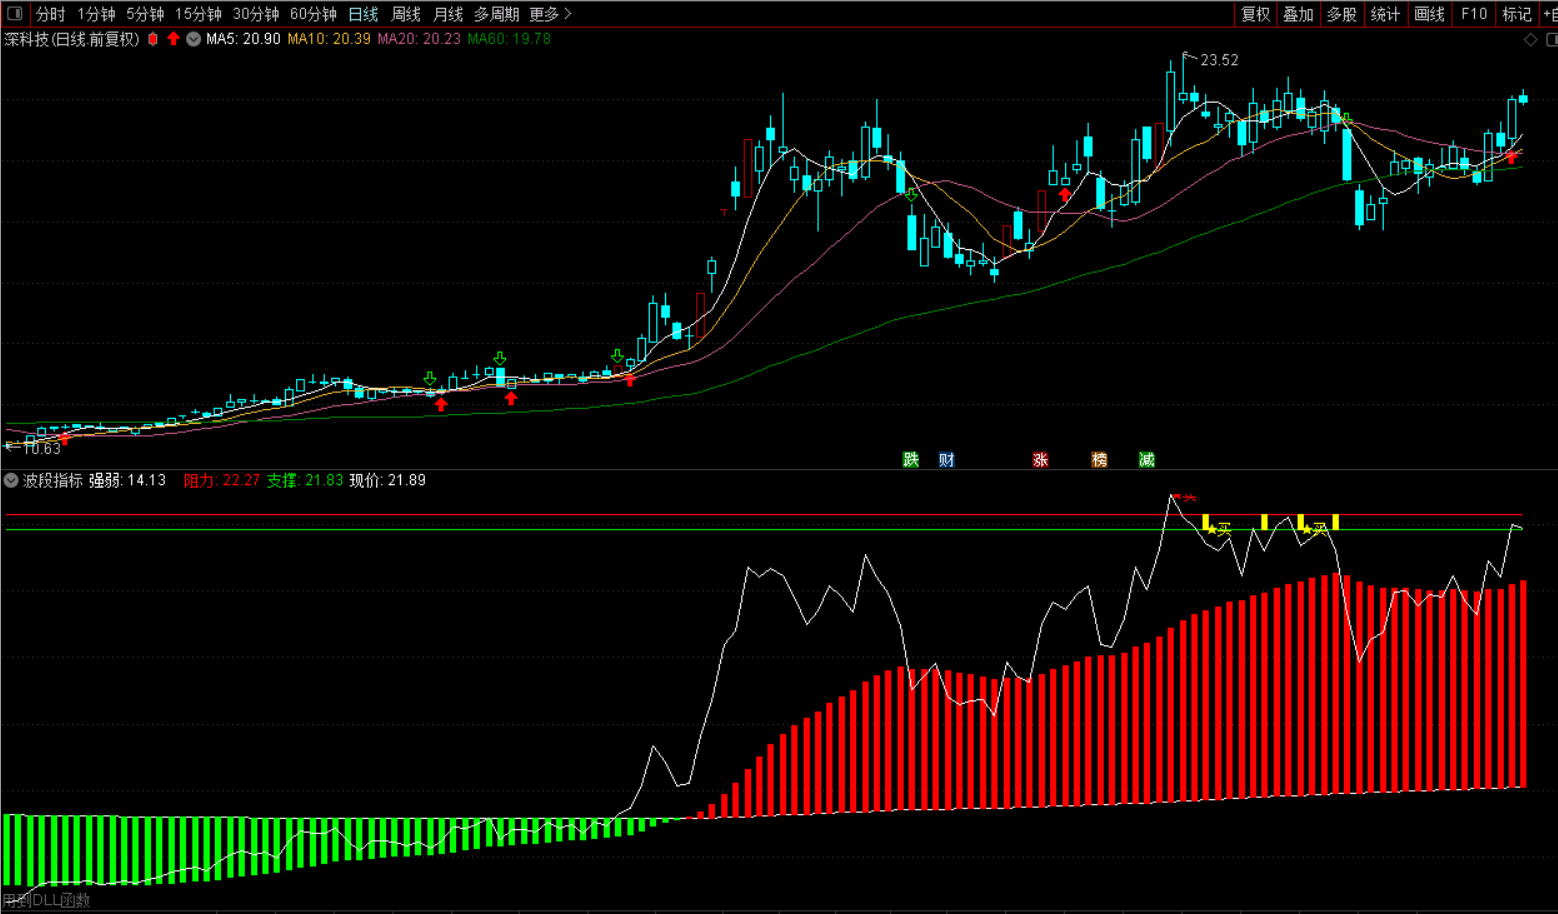Click the red up-arrow icon beside stock name
Screen dimensions: 1558x914
coord(173,39)
